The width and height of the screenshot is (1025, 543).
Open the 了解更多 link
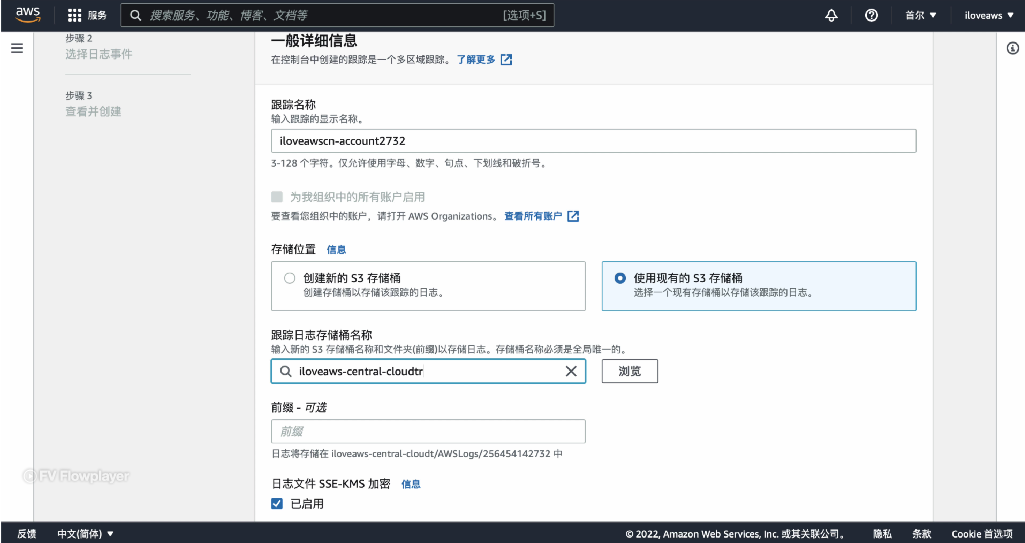tap(476, 59)
